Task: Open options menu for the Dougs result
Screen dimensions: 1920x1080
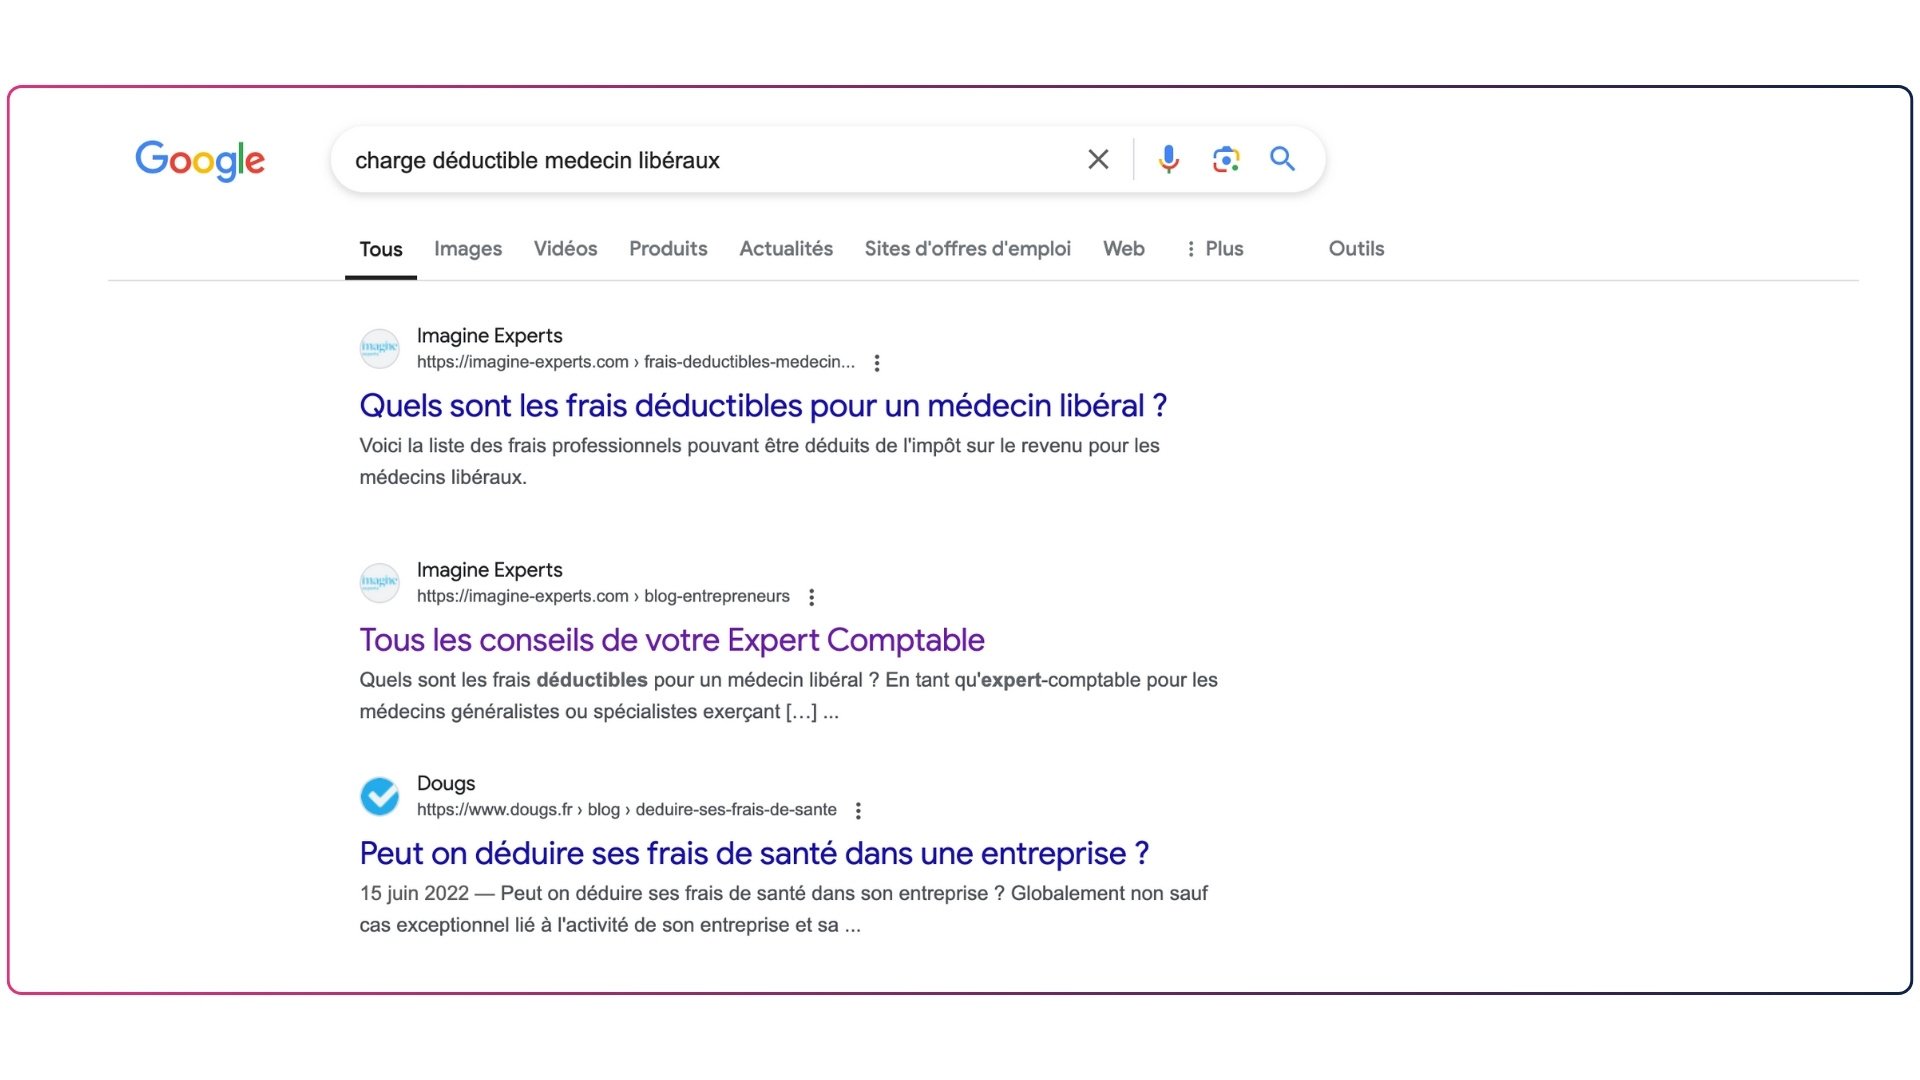Action: coord(858,811)
